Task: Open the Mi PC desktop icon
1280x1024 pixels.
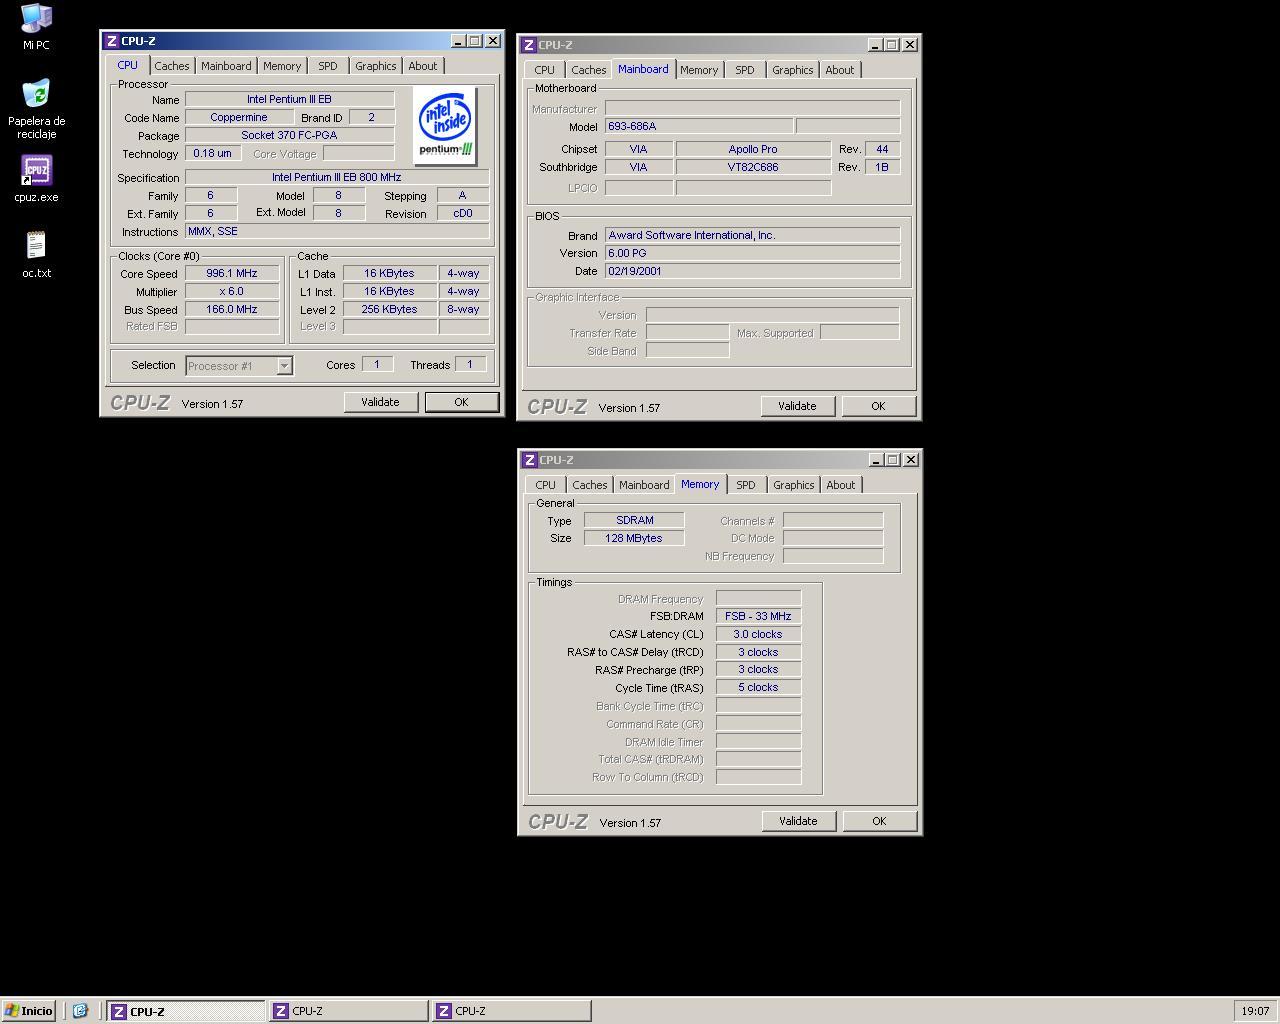Action: click(36, 26)
